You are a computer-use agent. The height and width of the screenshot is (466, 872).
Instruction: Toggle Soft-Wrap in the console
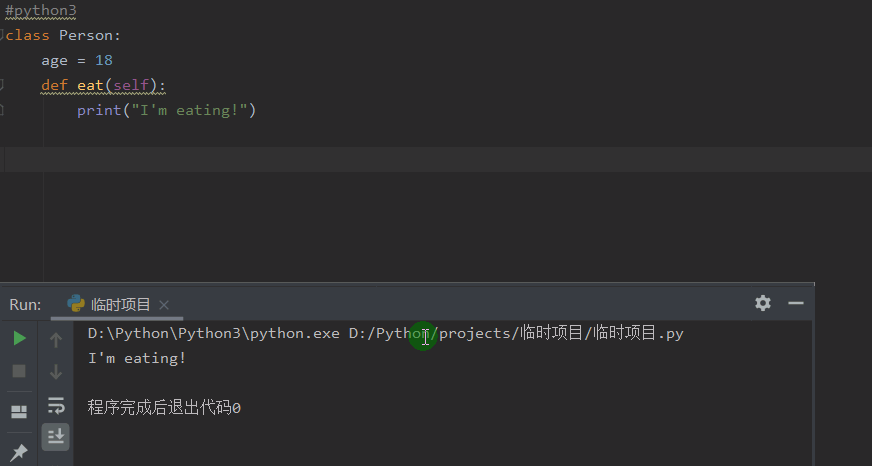(56, 405)
